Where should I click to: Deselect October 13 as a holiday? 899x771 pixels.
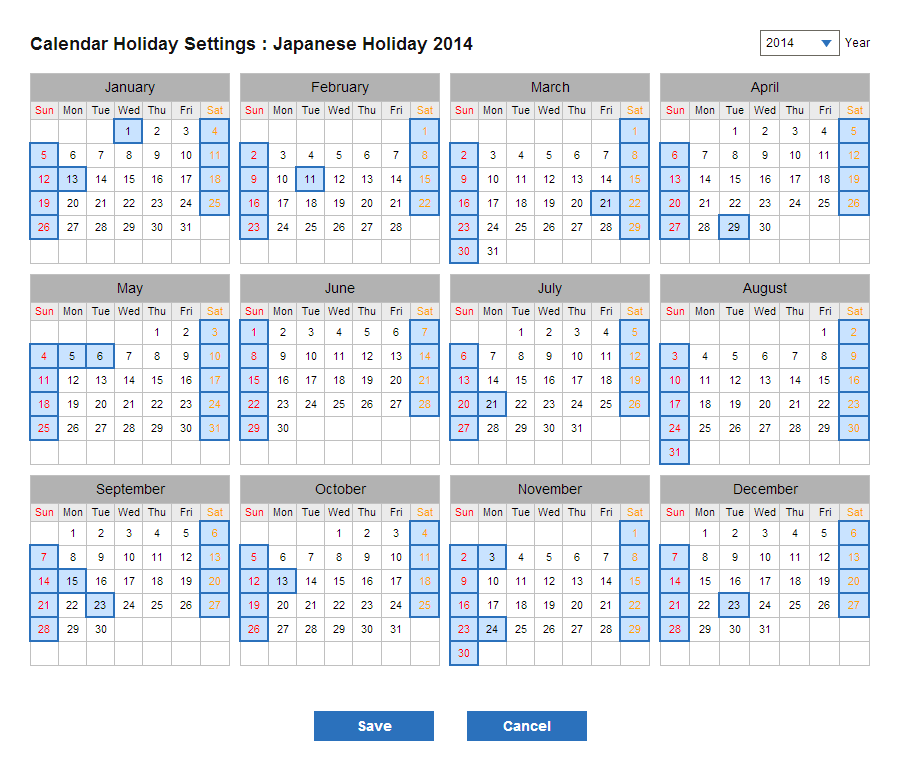pos(282,581)
